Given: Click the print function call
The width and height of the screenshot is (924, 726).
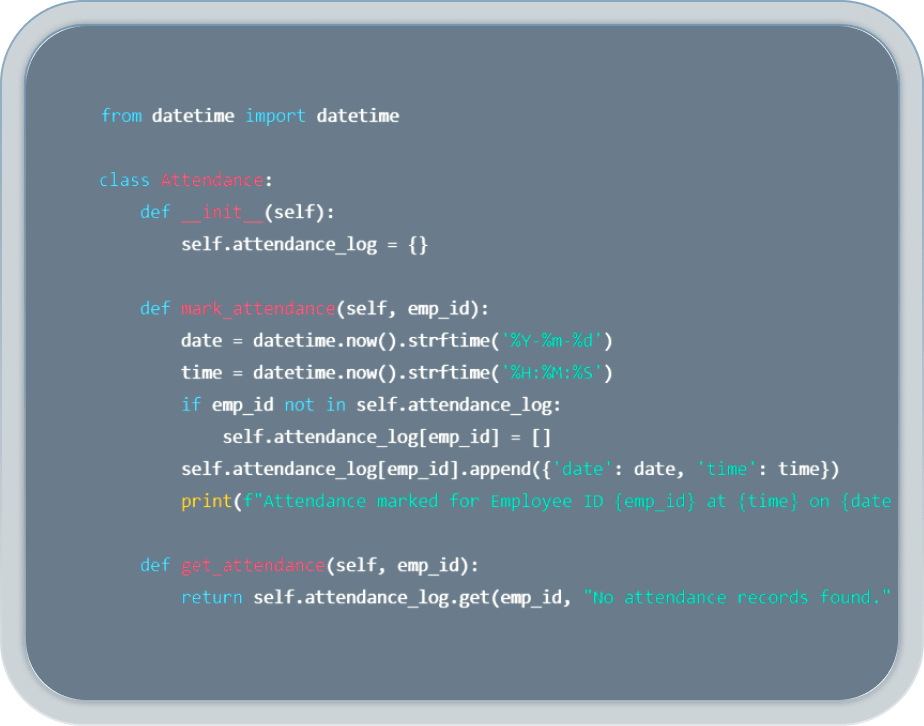Looking at the screenshot, I should point(206,501).
